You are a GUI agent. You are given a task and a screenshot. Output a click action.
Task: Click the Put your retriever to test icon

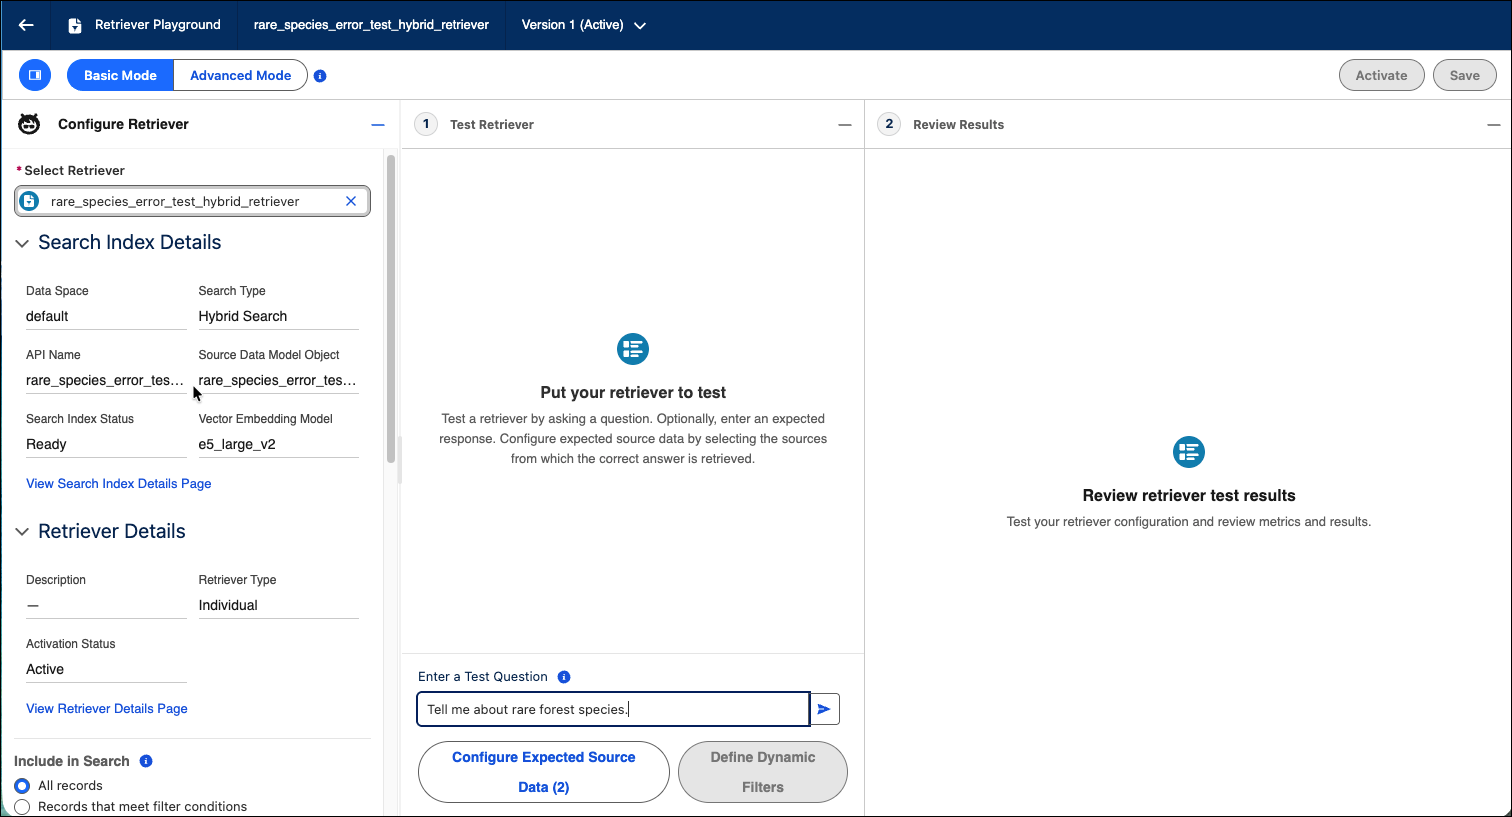click(x=633, y=349)
